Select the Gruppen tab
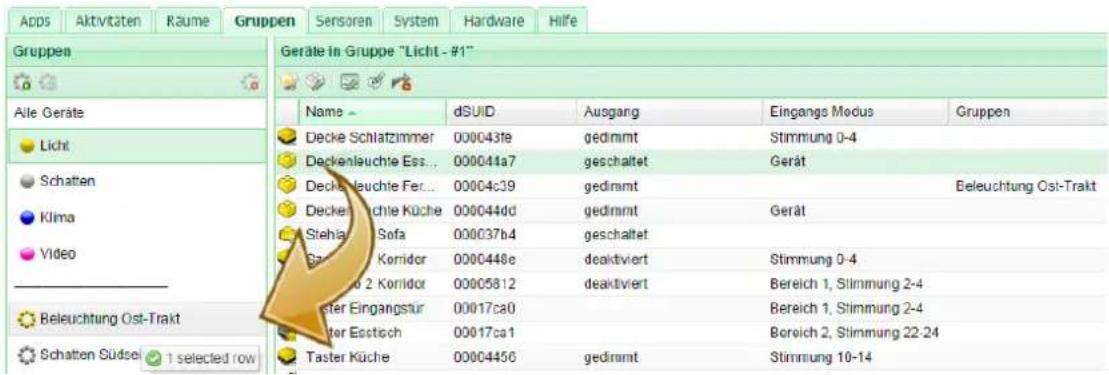Screen dimensions: 1109x375 [265, 21]
